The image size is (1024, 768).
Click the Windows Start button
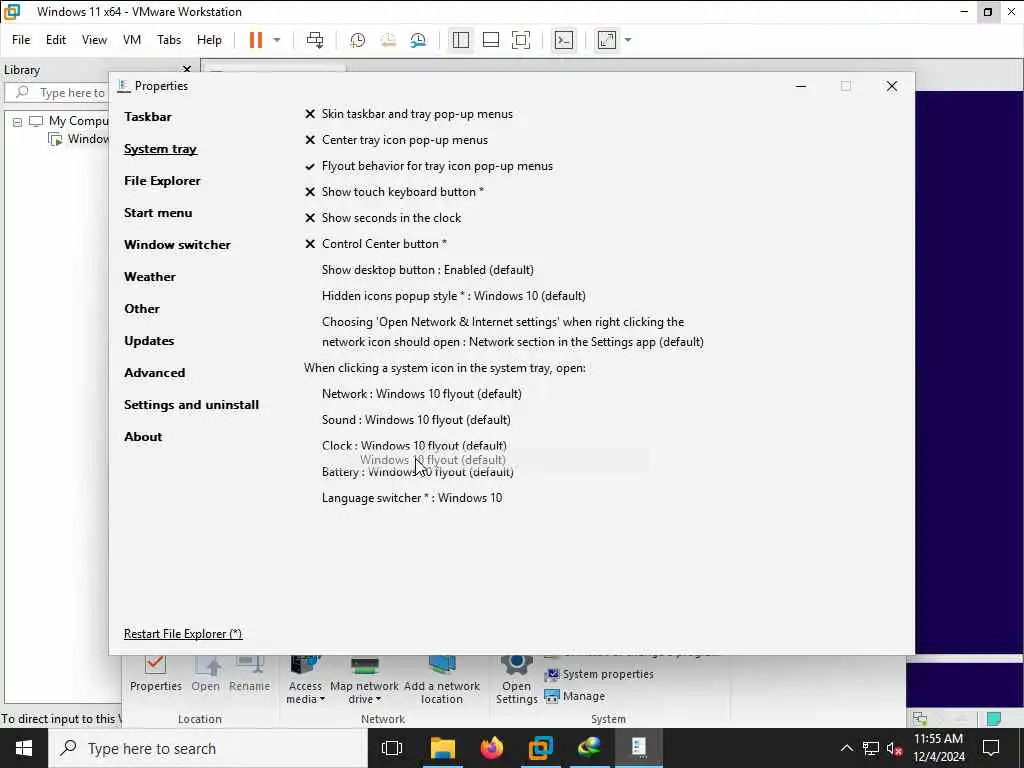[x=24, y=748]
